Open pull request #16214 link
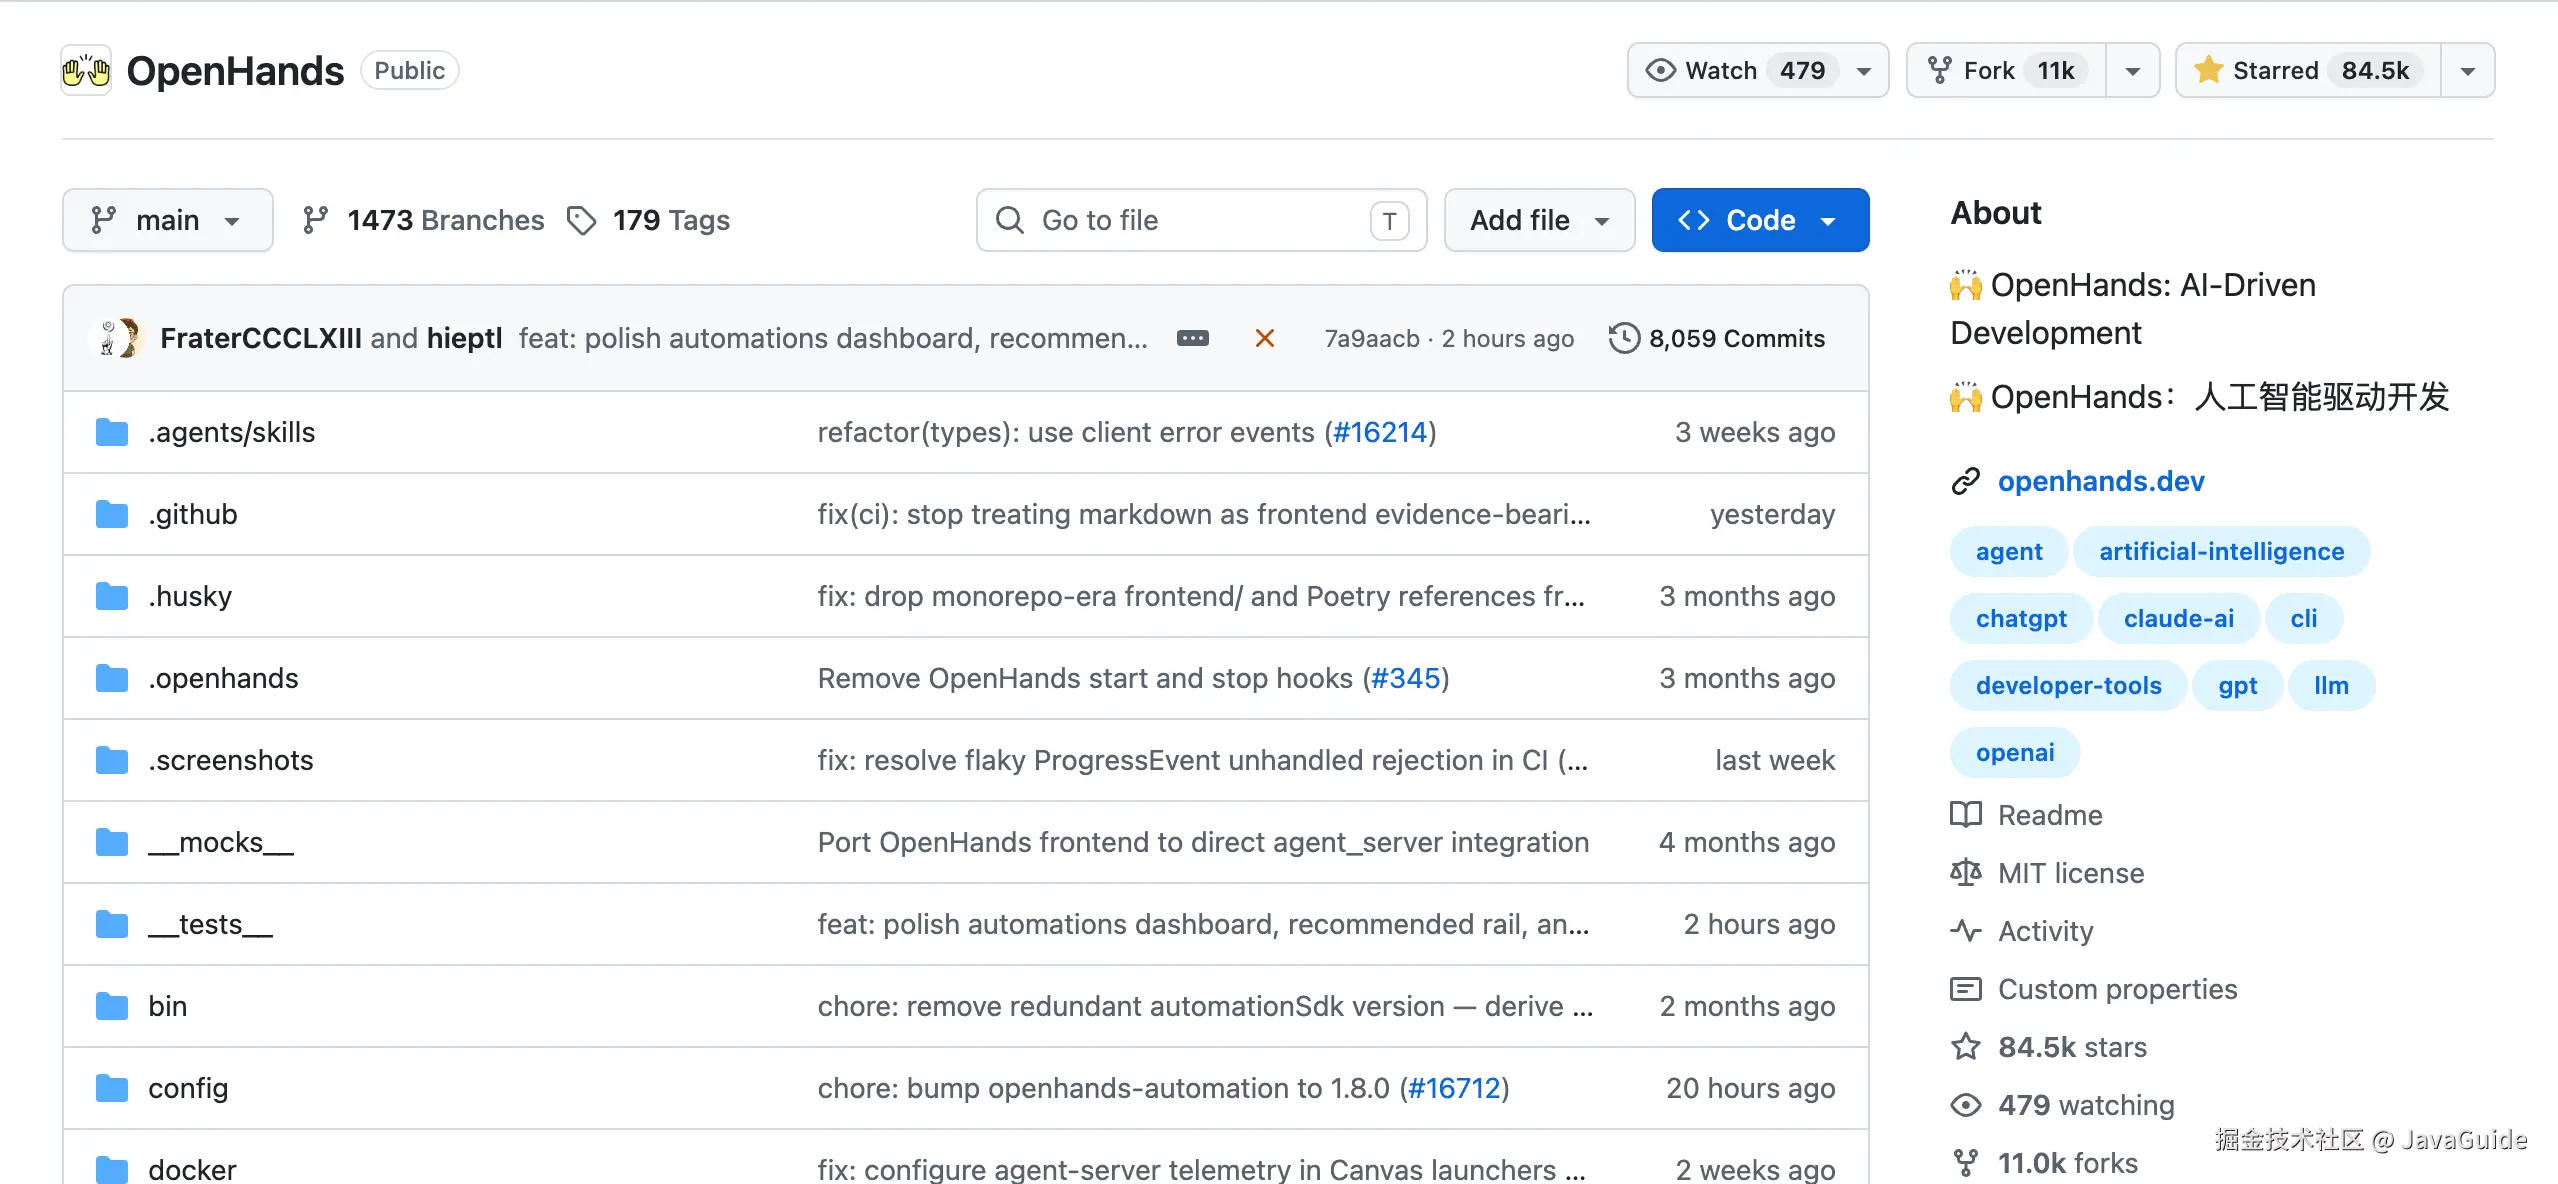 tap(1380, 432)
